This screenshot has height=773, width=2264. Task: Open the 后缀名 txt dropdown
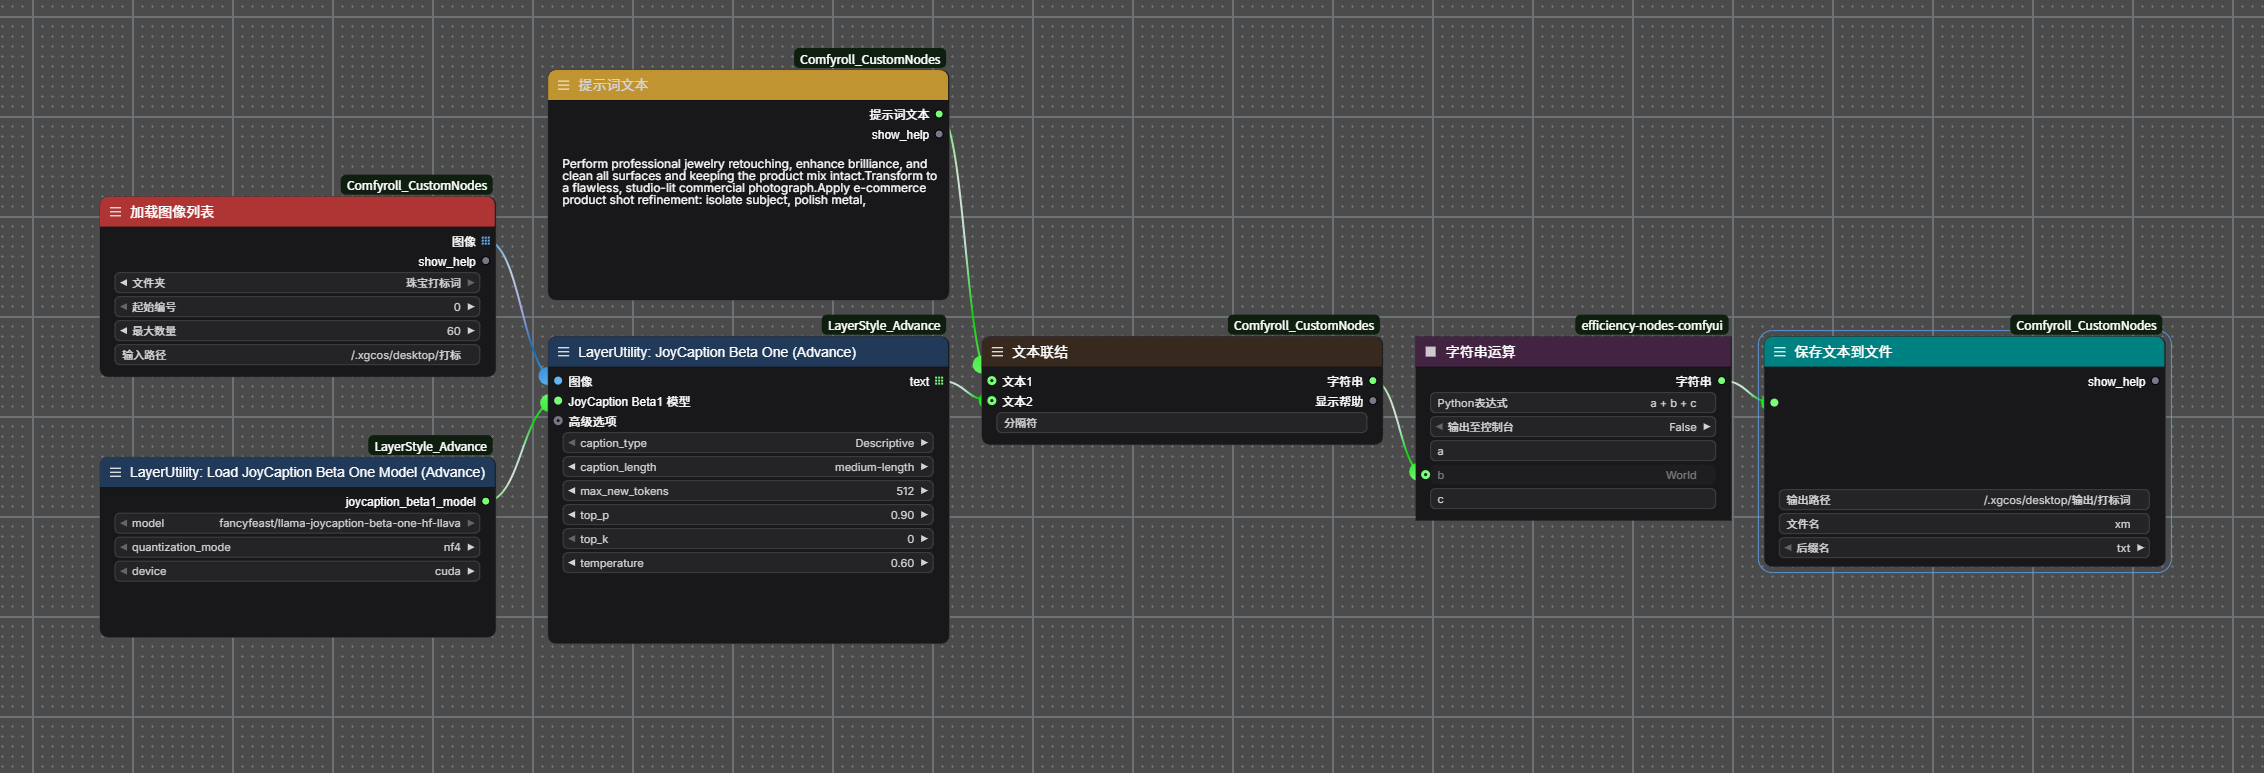point(1964,548)
